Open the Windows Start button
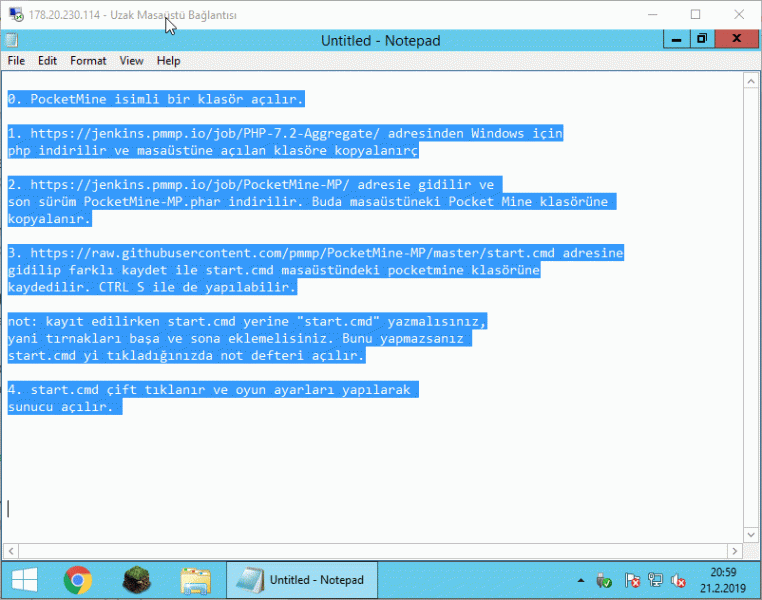This screenshot has height=600, width=762. [24, 580]
